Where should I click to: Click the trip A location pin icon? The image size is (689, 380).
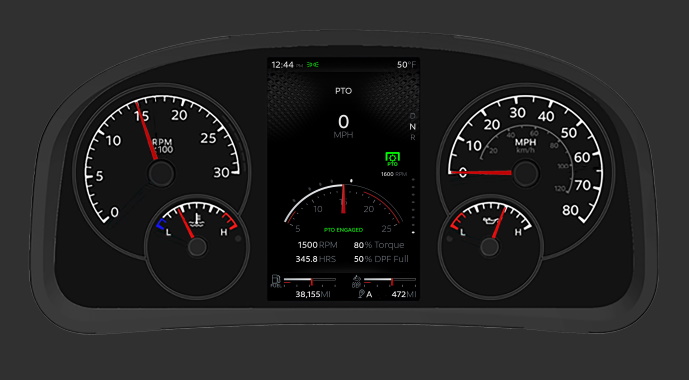tap(361, 294)
